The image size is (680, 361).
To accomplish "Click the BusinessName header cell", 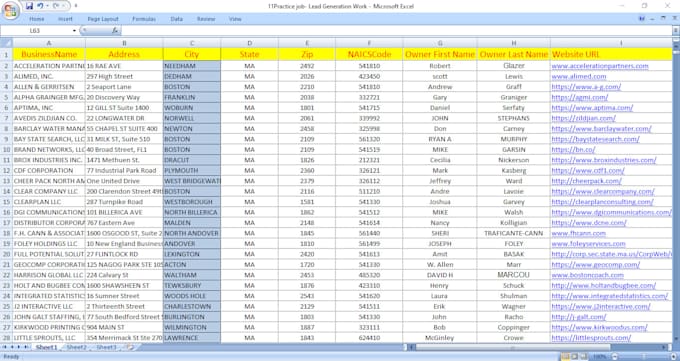I will click(x=49, y=54).
